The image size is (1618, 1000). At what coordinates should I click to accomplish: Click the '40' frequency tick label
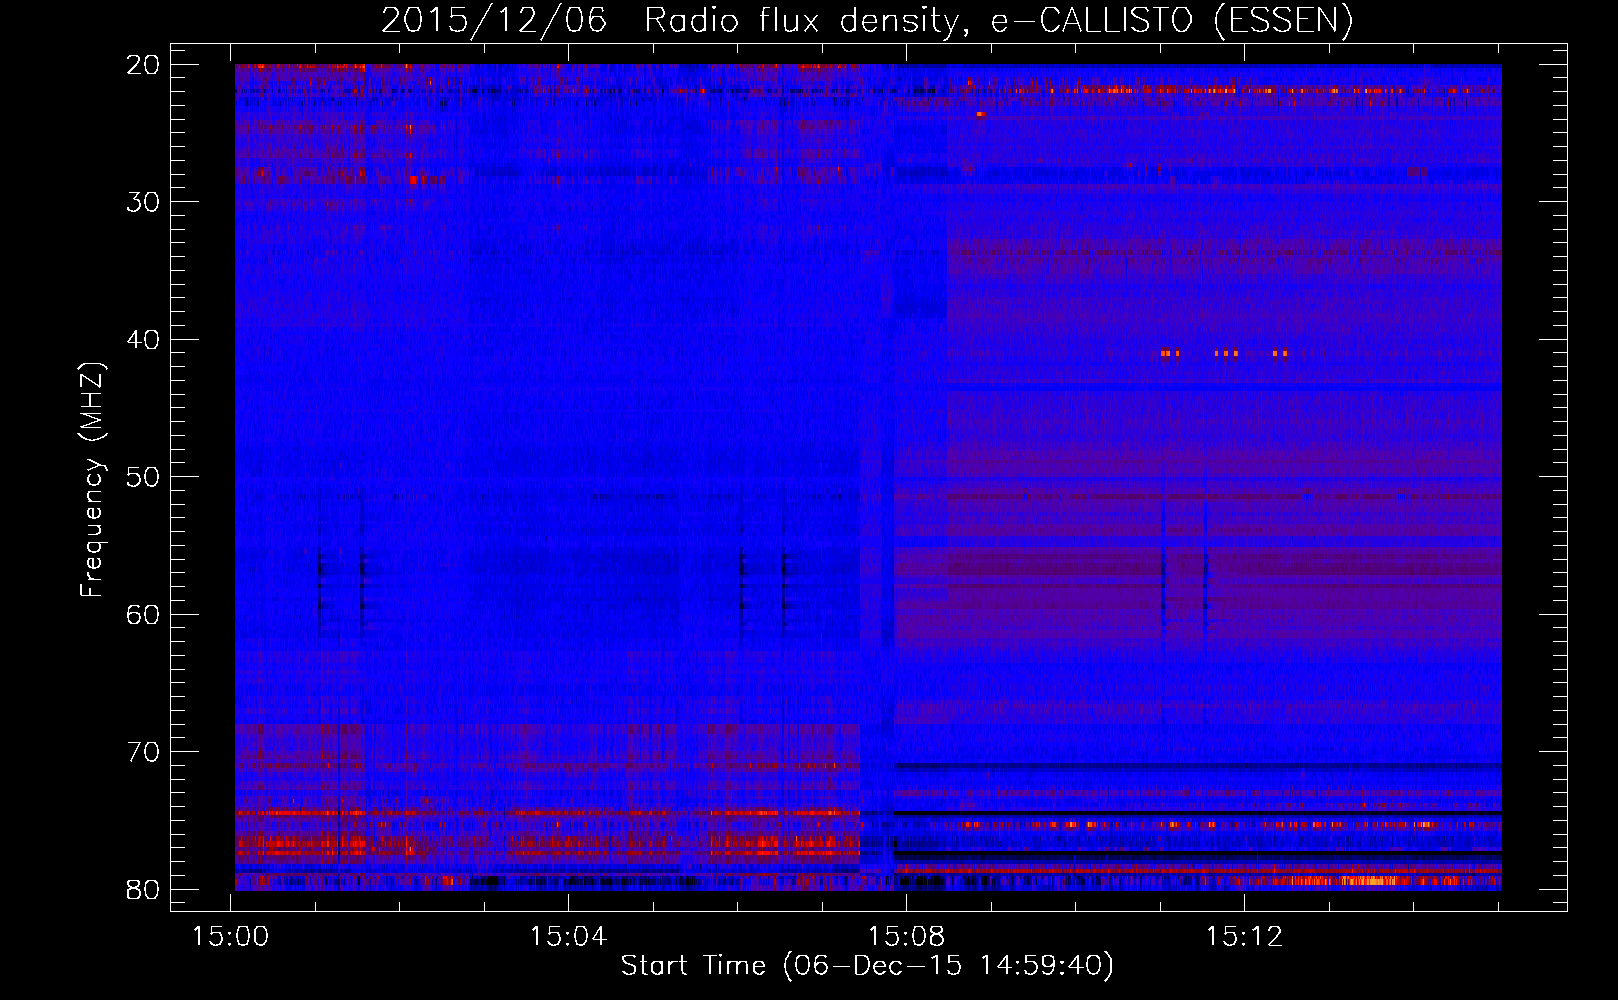(x=144, y=340)
